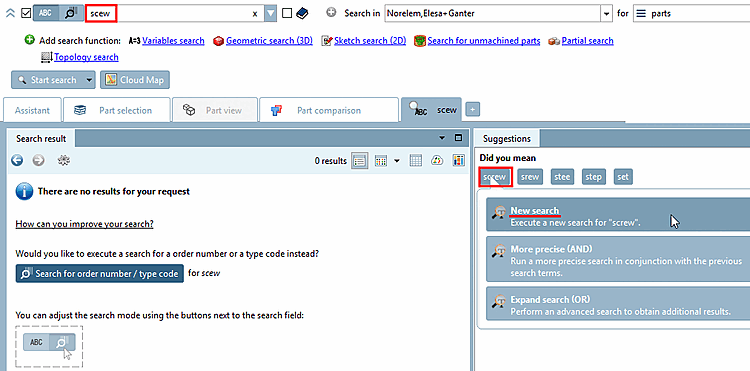Open the view mode dropdown arrow
750x371 pixels.
(x=397, y=161)
